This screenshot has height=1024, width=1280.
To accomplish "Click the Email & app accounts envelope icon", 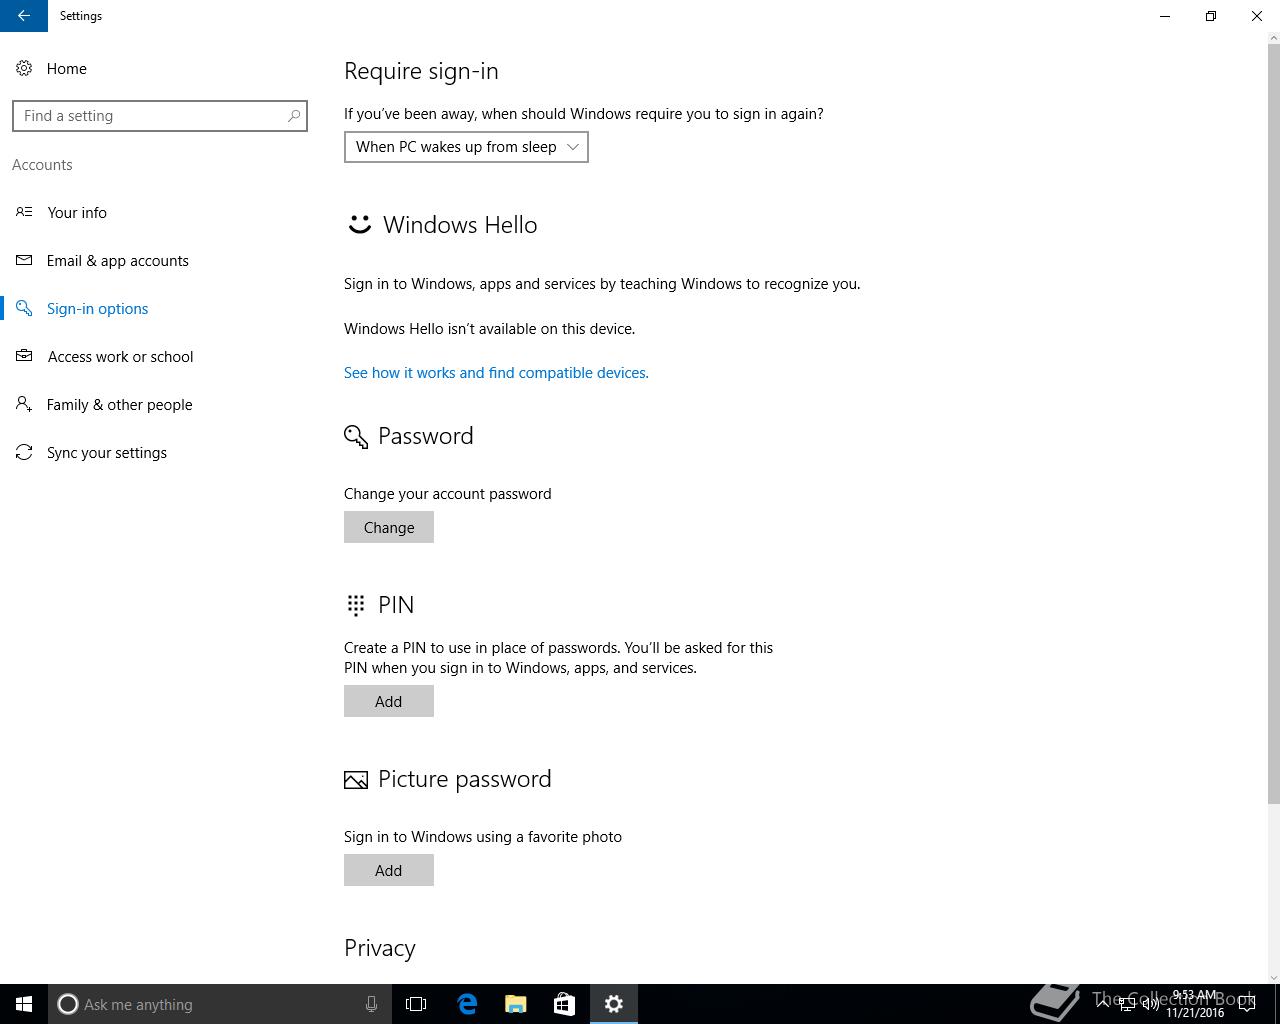I will pyautogui.click(x=24, y=260).
